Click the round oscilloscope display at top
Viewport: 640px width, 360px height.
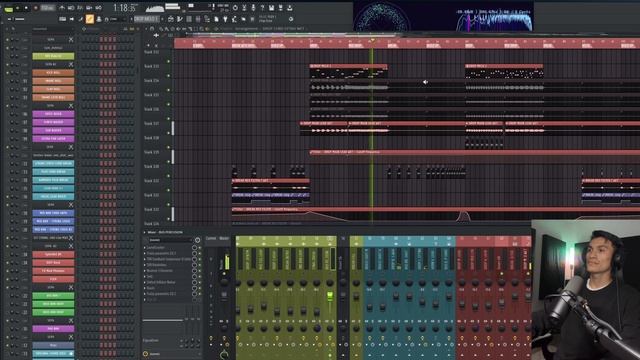382,17
